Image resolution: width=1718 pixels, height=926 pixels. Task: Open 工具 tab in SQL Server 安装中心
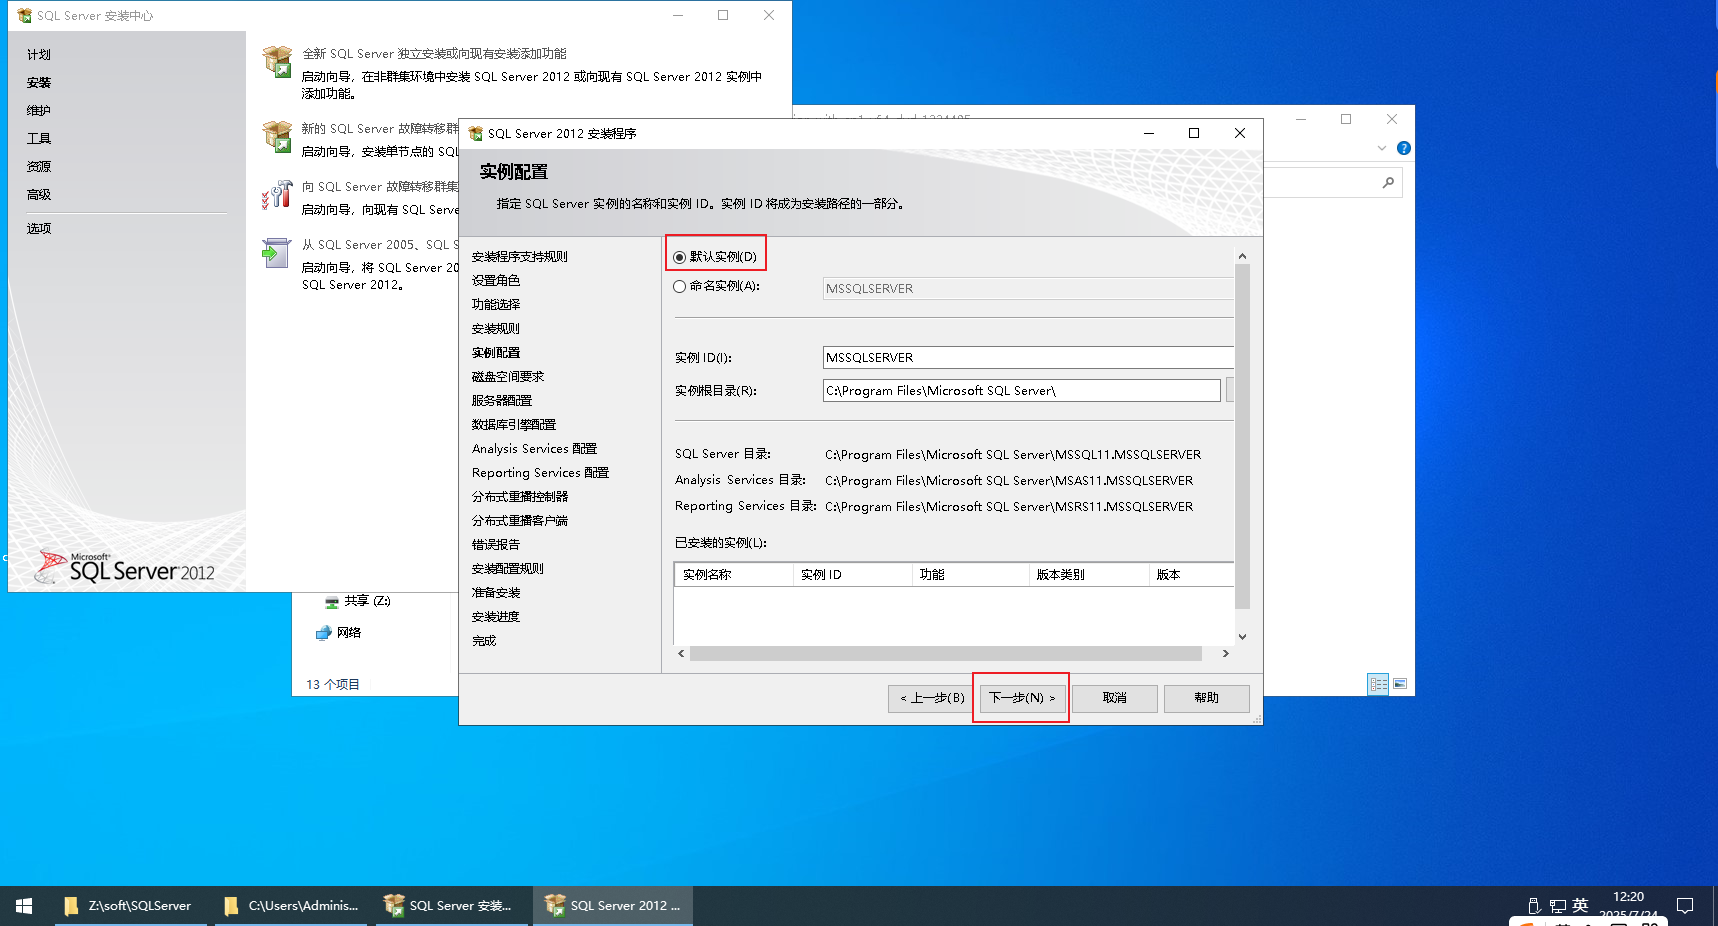39,139
